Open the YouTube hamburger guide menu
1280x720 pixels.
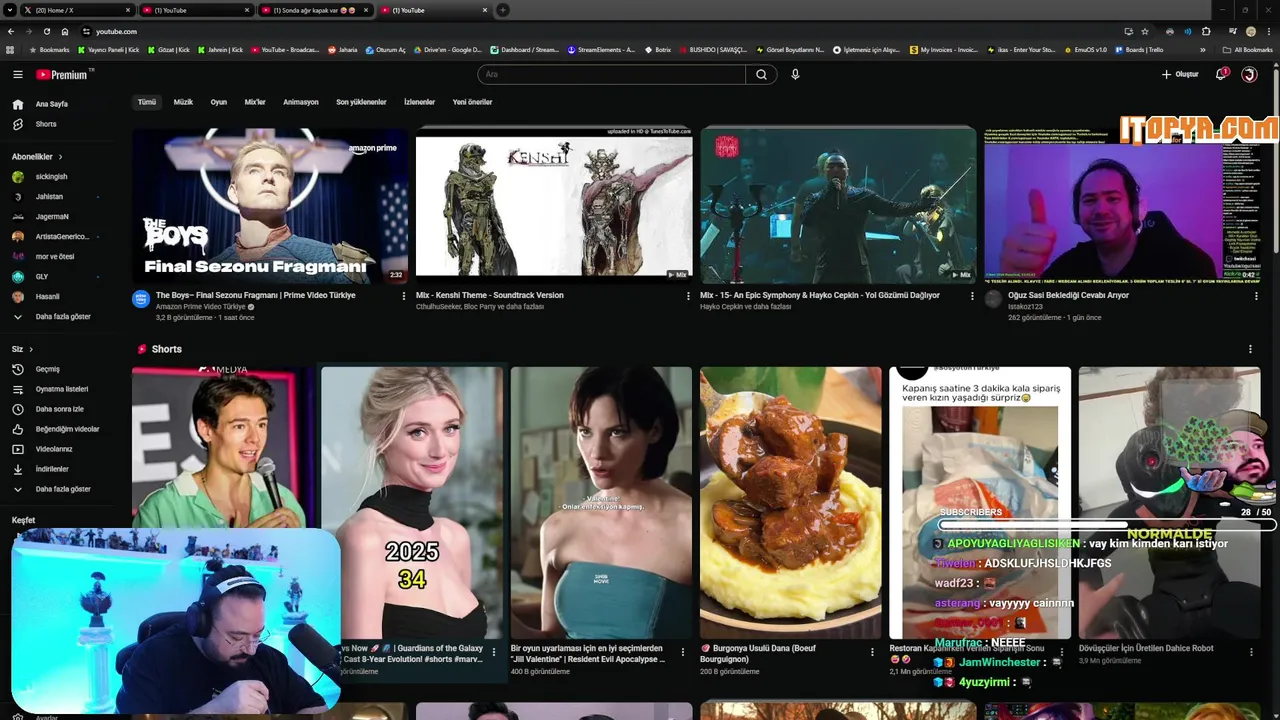point(17,74)
